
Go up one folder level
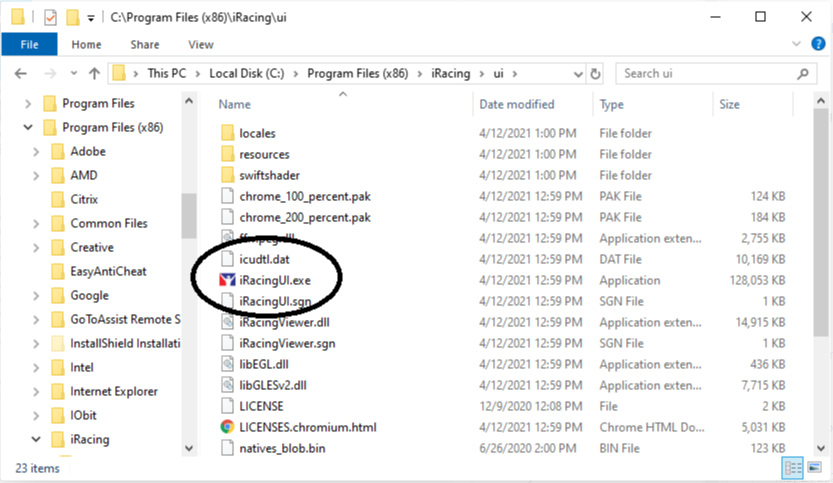point(94,73)
